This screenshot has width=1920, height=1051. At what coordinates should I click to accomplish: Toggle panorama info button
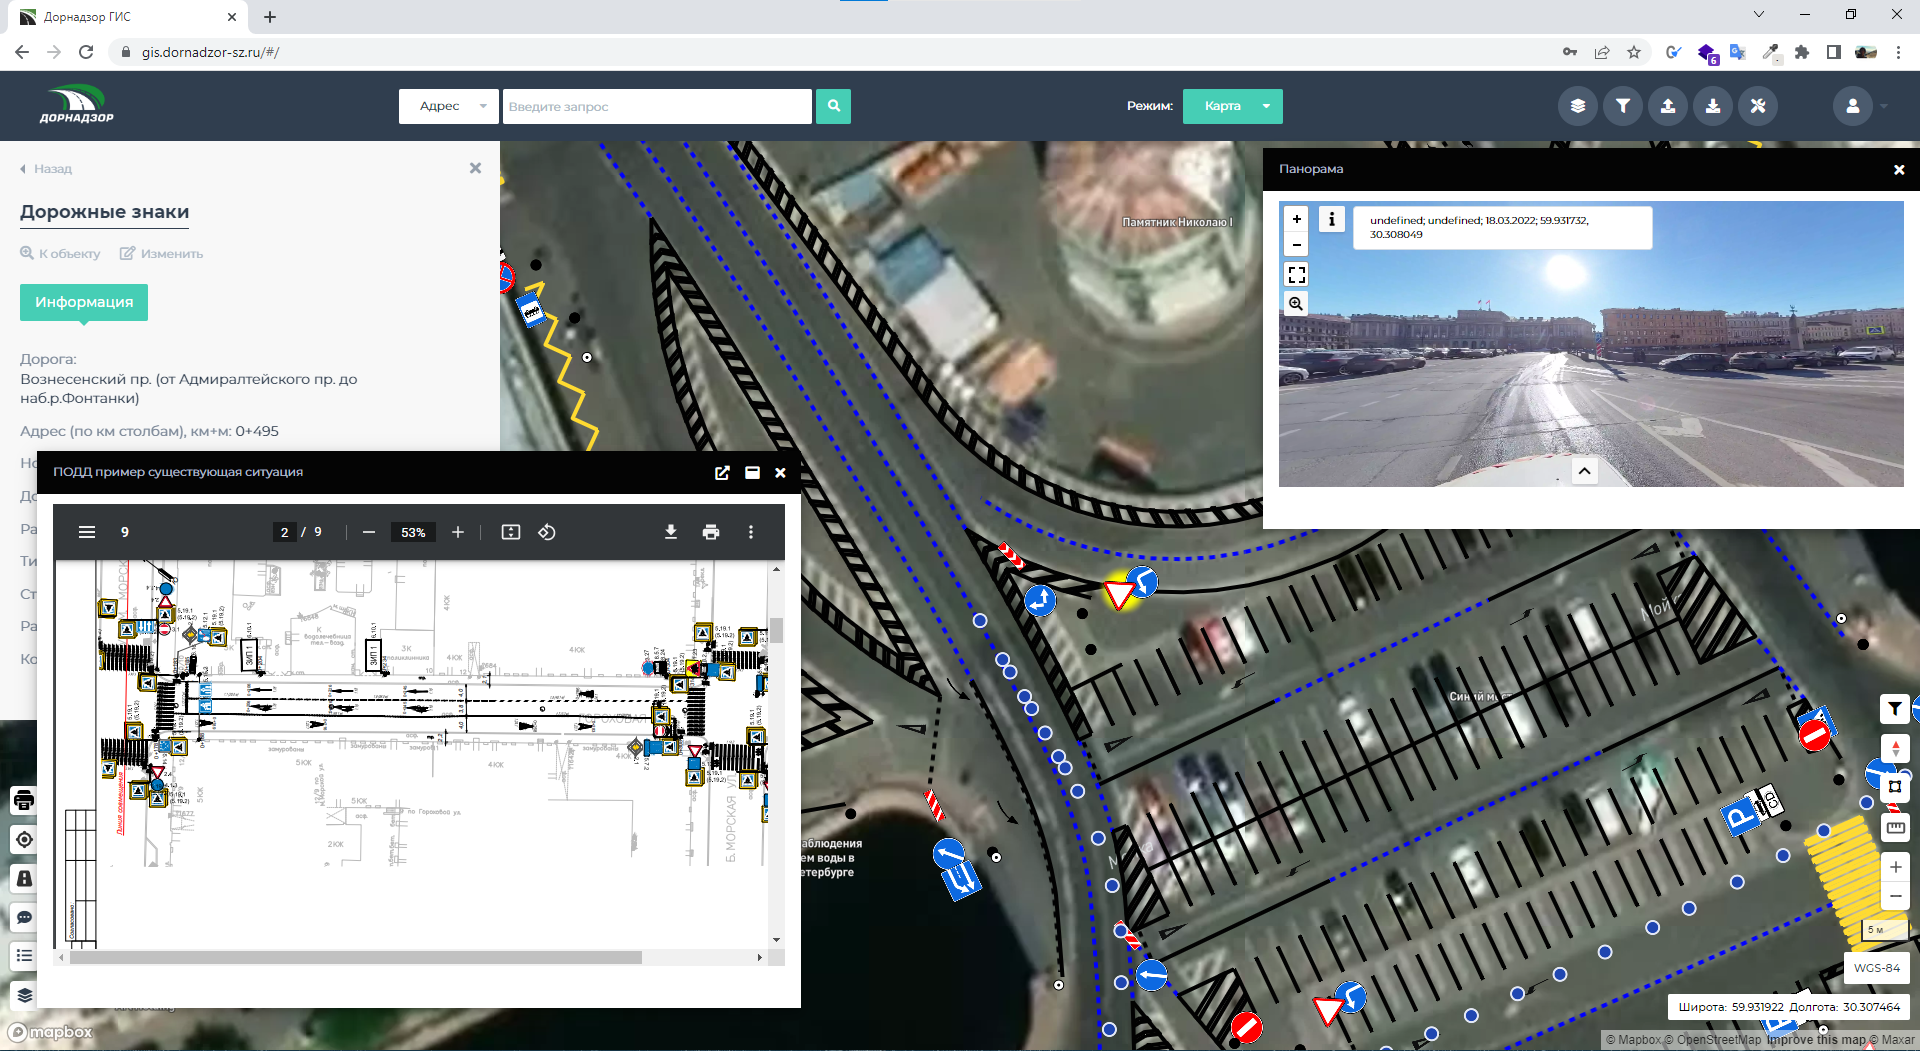coord(1332,219)
